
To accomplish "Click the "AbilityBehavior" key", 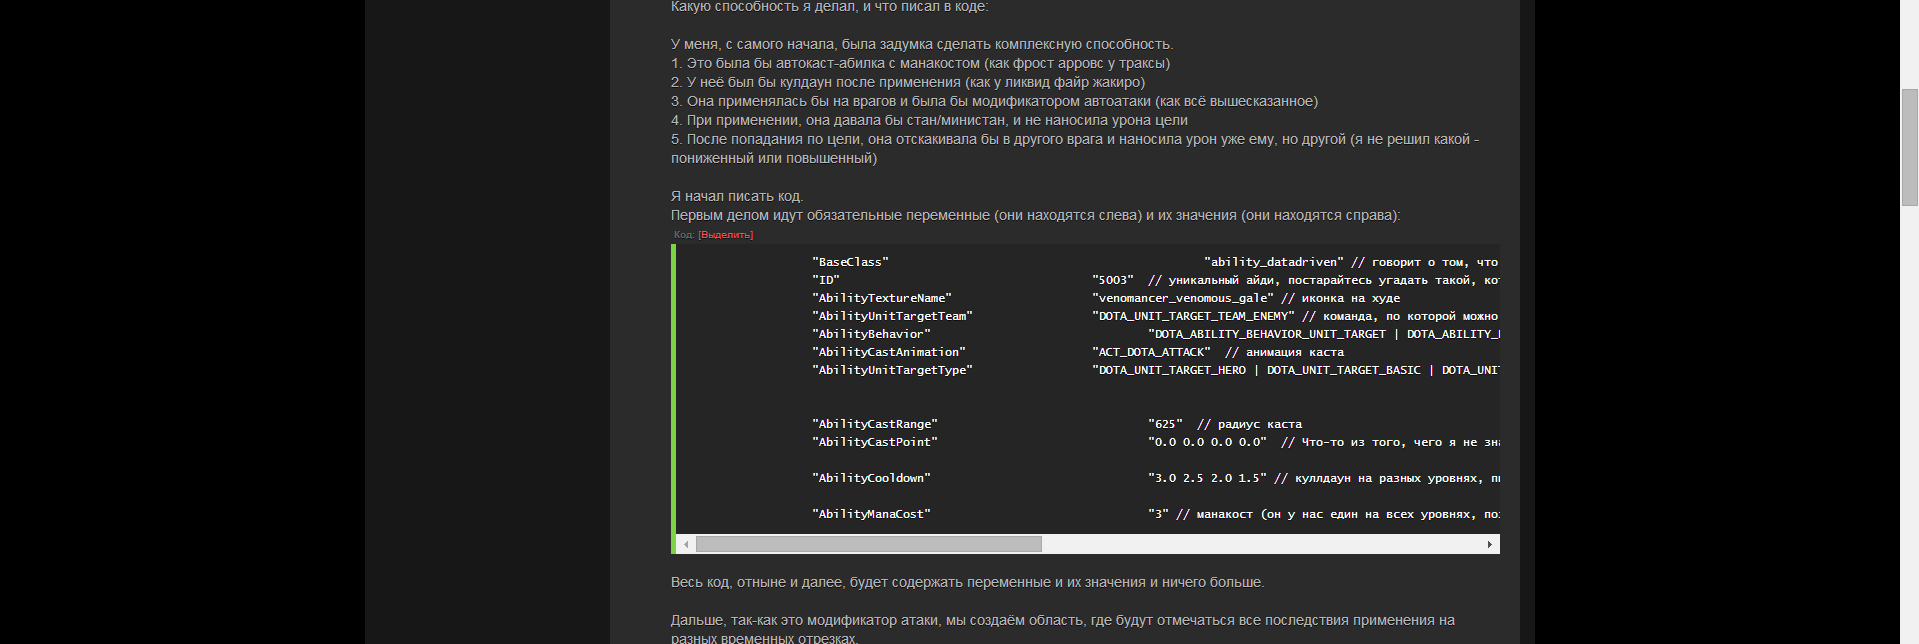I will pos(871,334).
